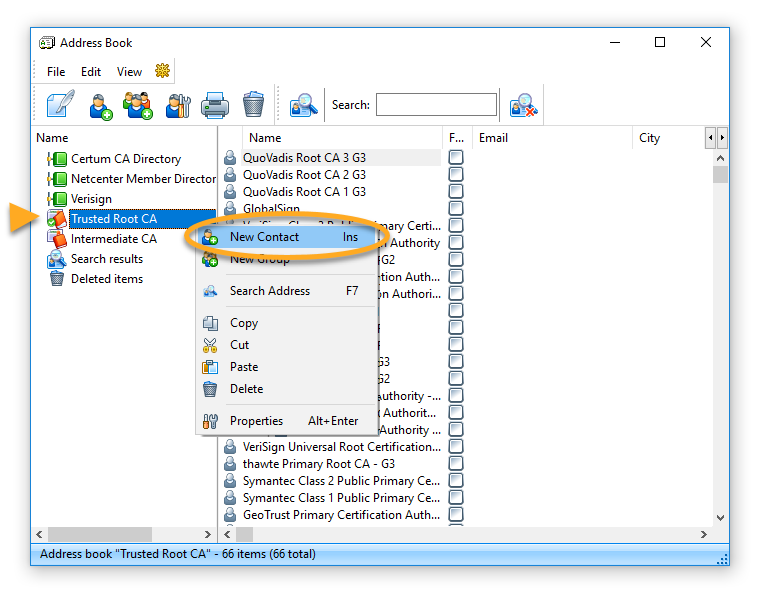Toggle checkbox for GeoTrust Primary Certification Authority

point(456,514)
